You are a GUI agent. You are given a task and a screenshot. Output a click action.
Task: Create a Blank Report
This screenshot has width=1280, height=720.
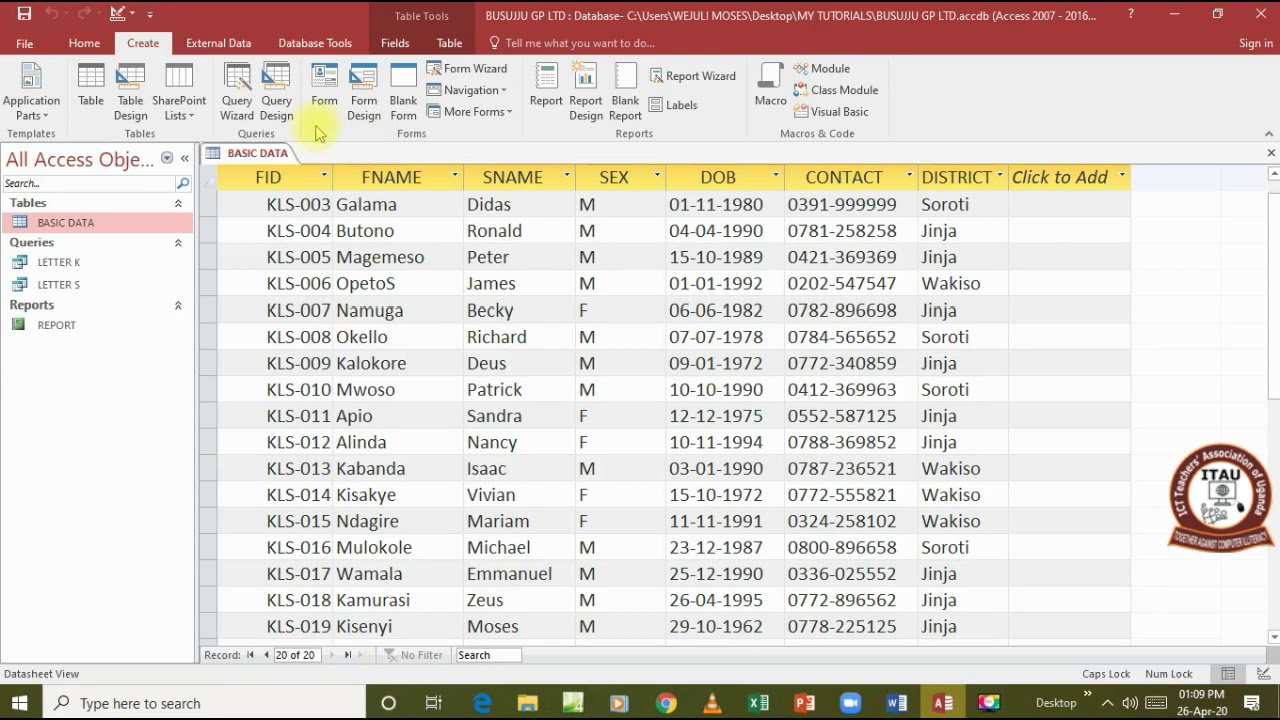point(625,92)
